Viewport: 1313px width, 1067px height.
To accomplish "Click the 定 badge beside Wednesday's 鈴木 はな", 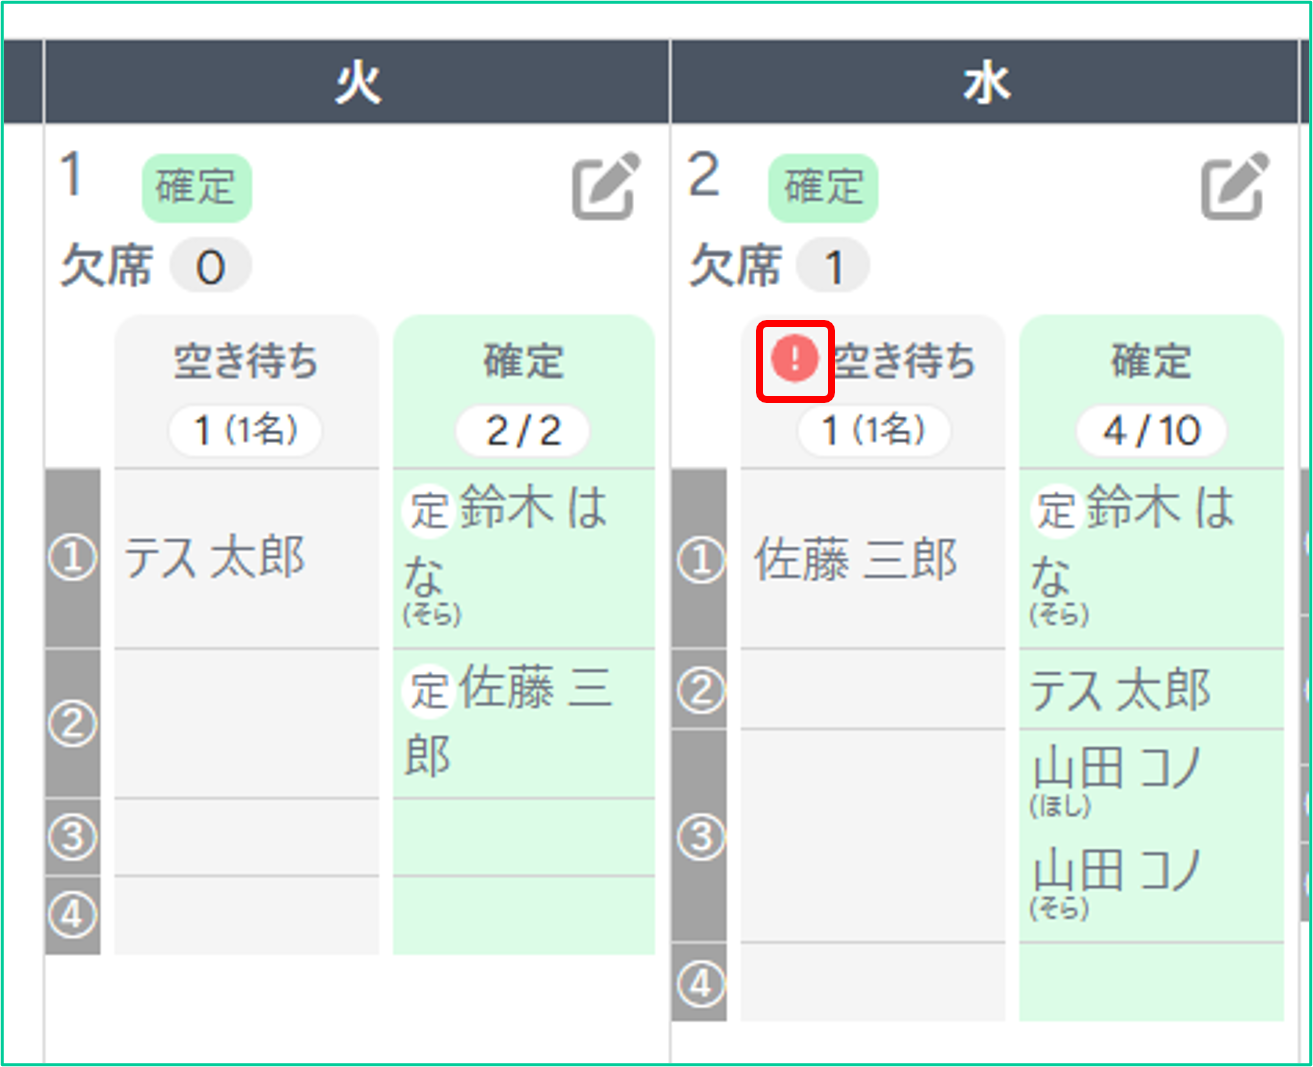I will (1056, 509).
